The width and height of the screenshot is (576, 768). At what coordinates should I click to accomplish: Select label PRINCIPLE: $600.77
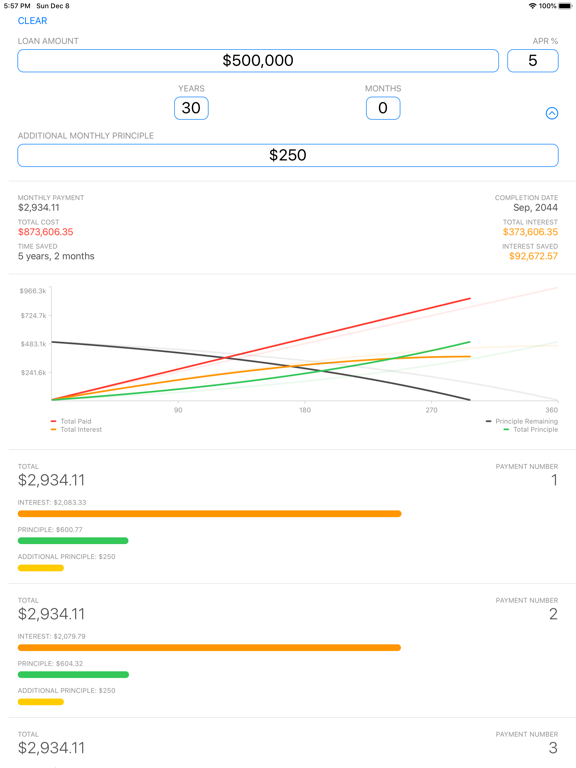click(x=50, y=529)
